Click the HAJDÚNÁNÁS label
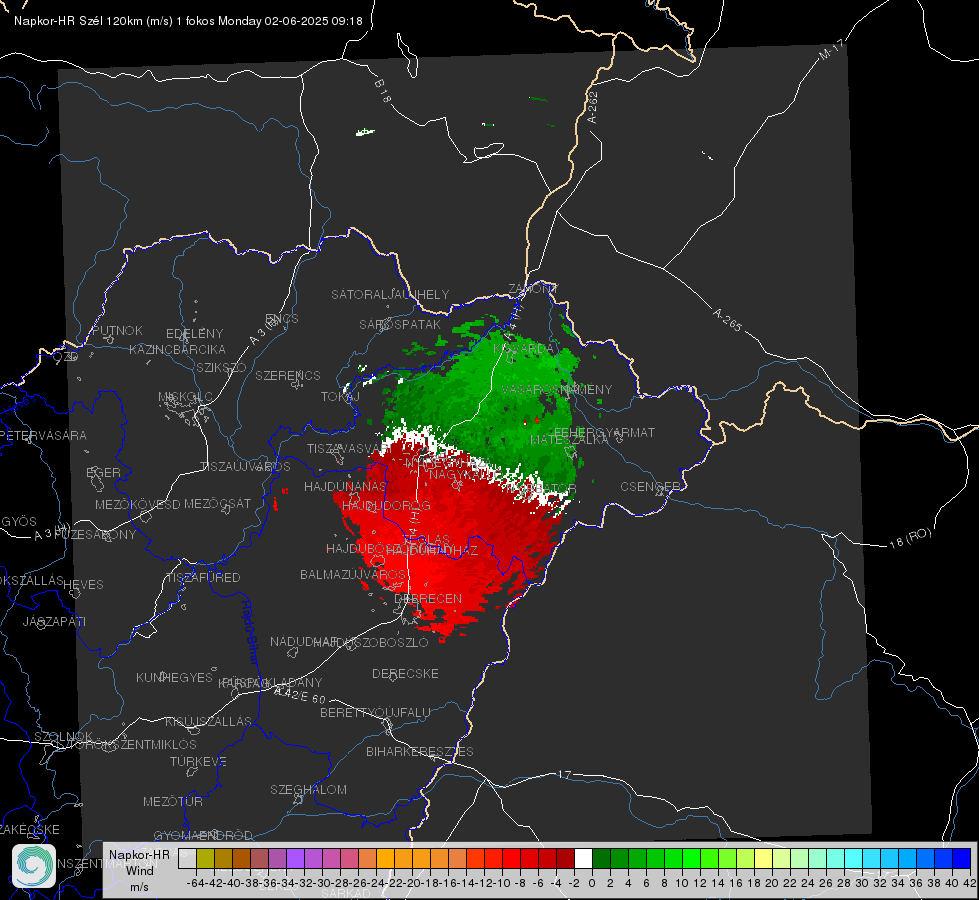Image resolution: width=979 pixels, height=900 pixels. [x=345, y=486]
